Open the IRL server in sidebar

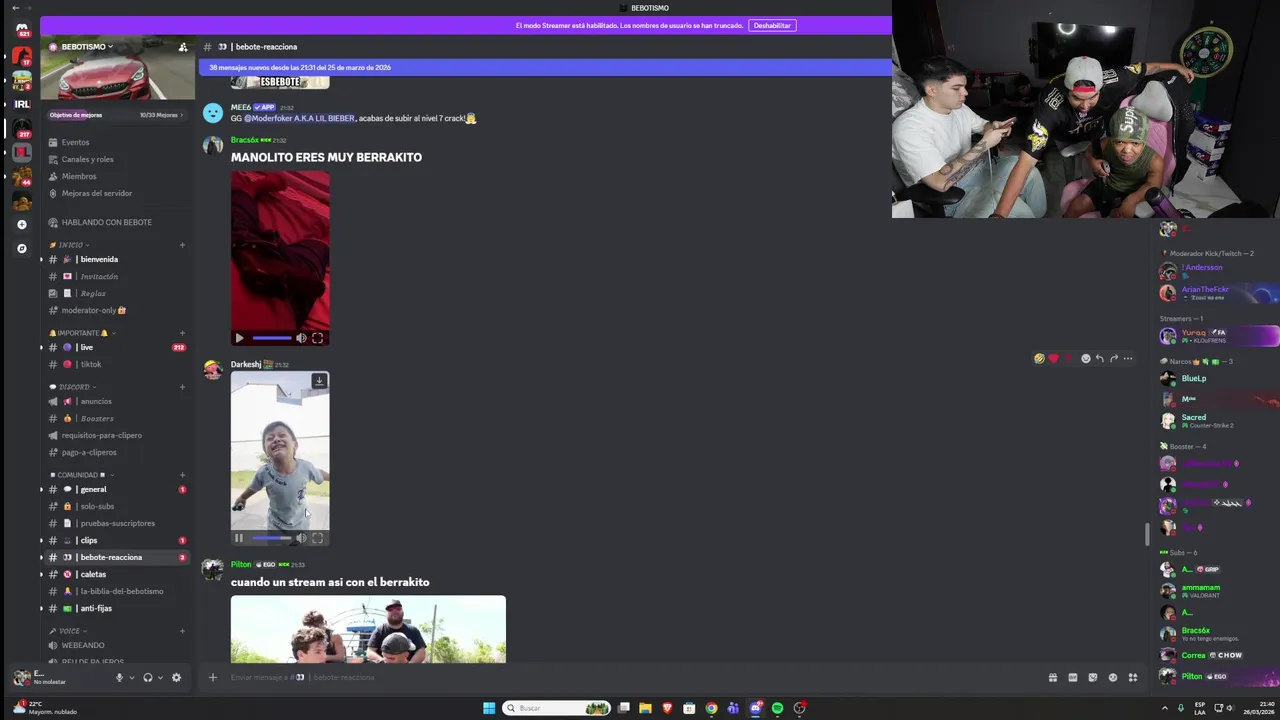22,104
